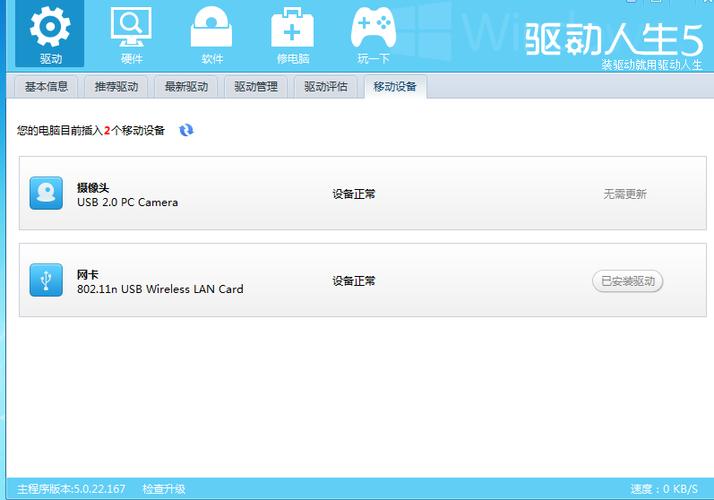This screenshot has width=714, height=500.
Task: Open the 修电脑 repair kit section
Action: (x=292, y=36)
